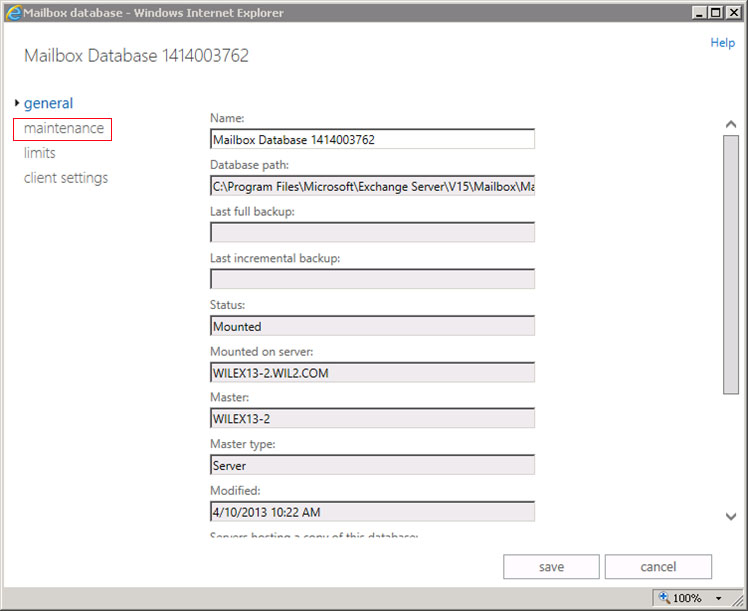Click the window resize grip icon
748x611 pixels.
(x=739, y=601)
